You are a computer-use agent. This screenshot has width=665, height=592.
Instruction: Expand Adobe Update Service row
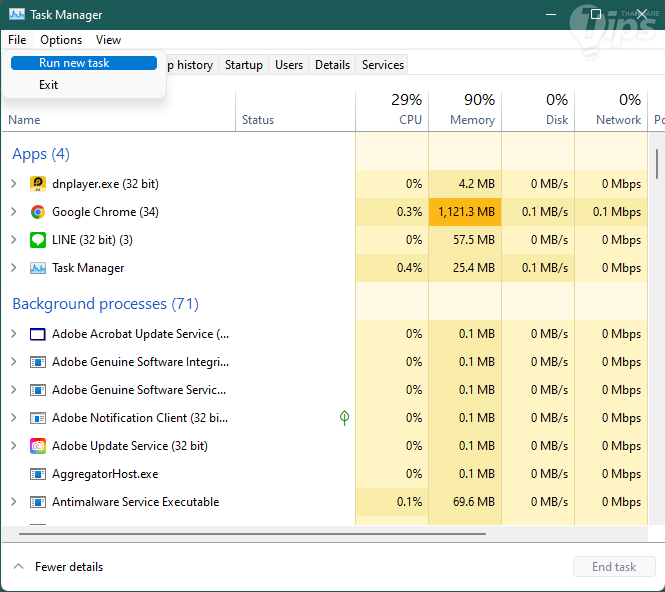pos(14,446)
